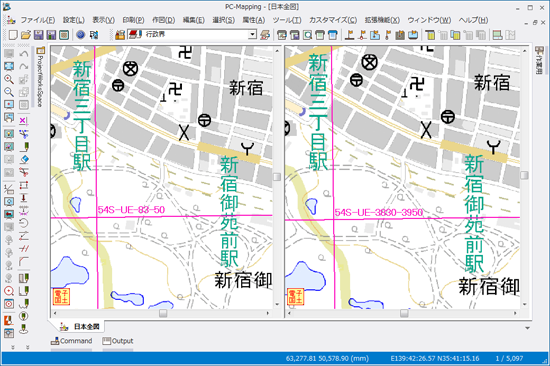The height and width of the screenshot is (366, 550).
Task: Click the 新宿御苑前駅 label in right map
Action: [x=474, y=214]
